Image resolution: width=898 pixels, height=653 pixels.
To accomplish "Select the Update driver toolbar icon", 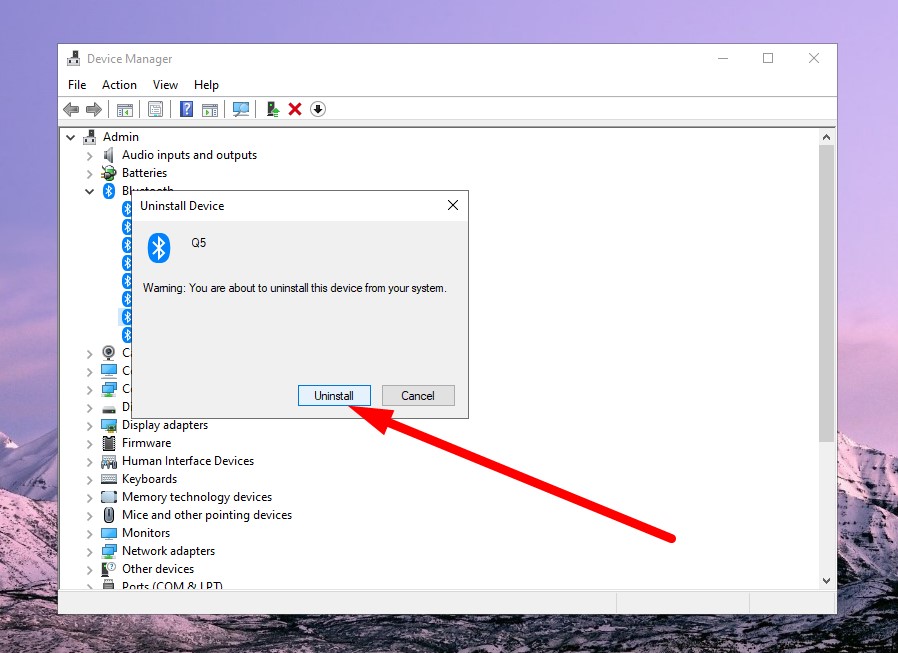I will 272,109.
